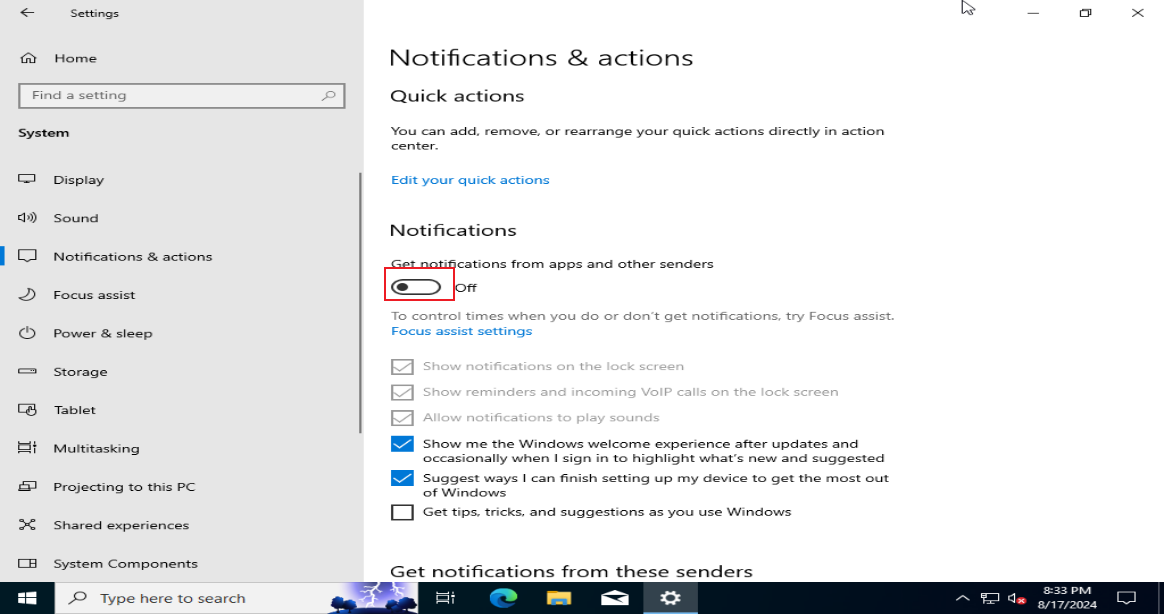Click the Multitasking icon

tap(27, 448)
